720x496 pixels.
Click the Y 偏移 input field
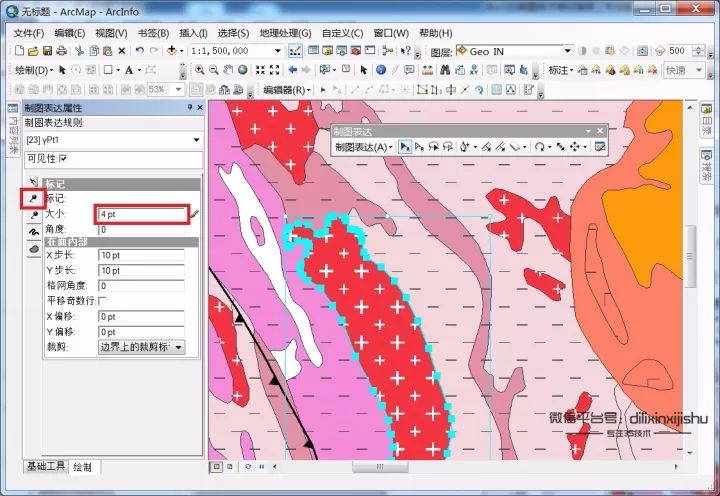142,332
